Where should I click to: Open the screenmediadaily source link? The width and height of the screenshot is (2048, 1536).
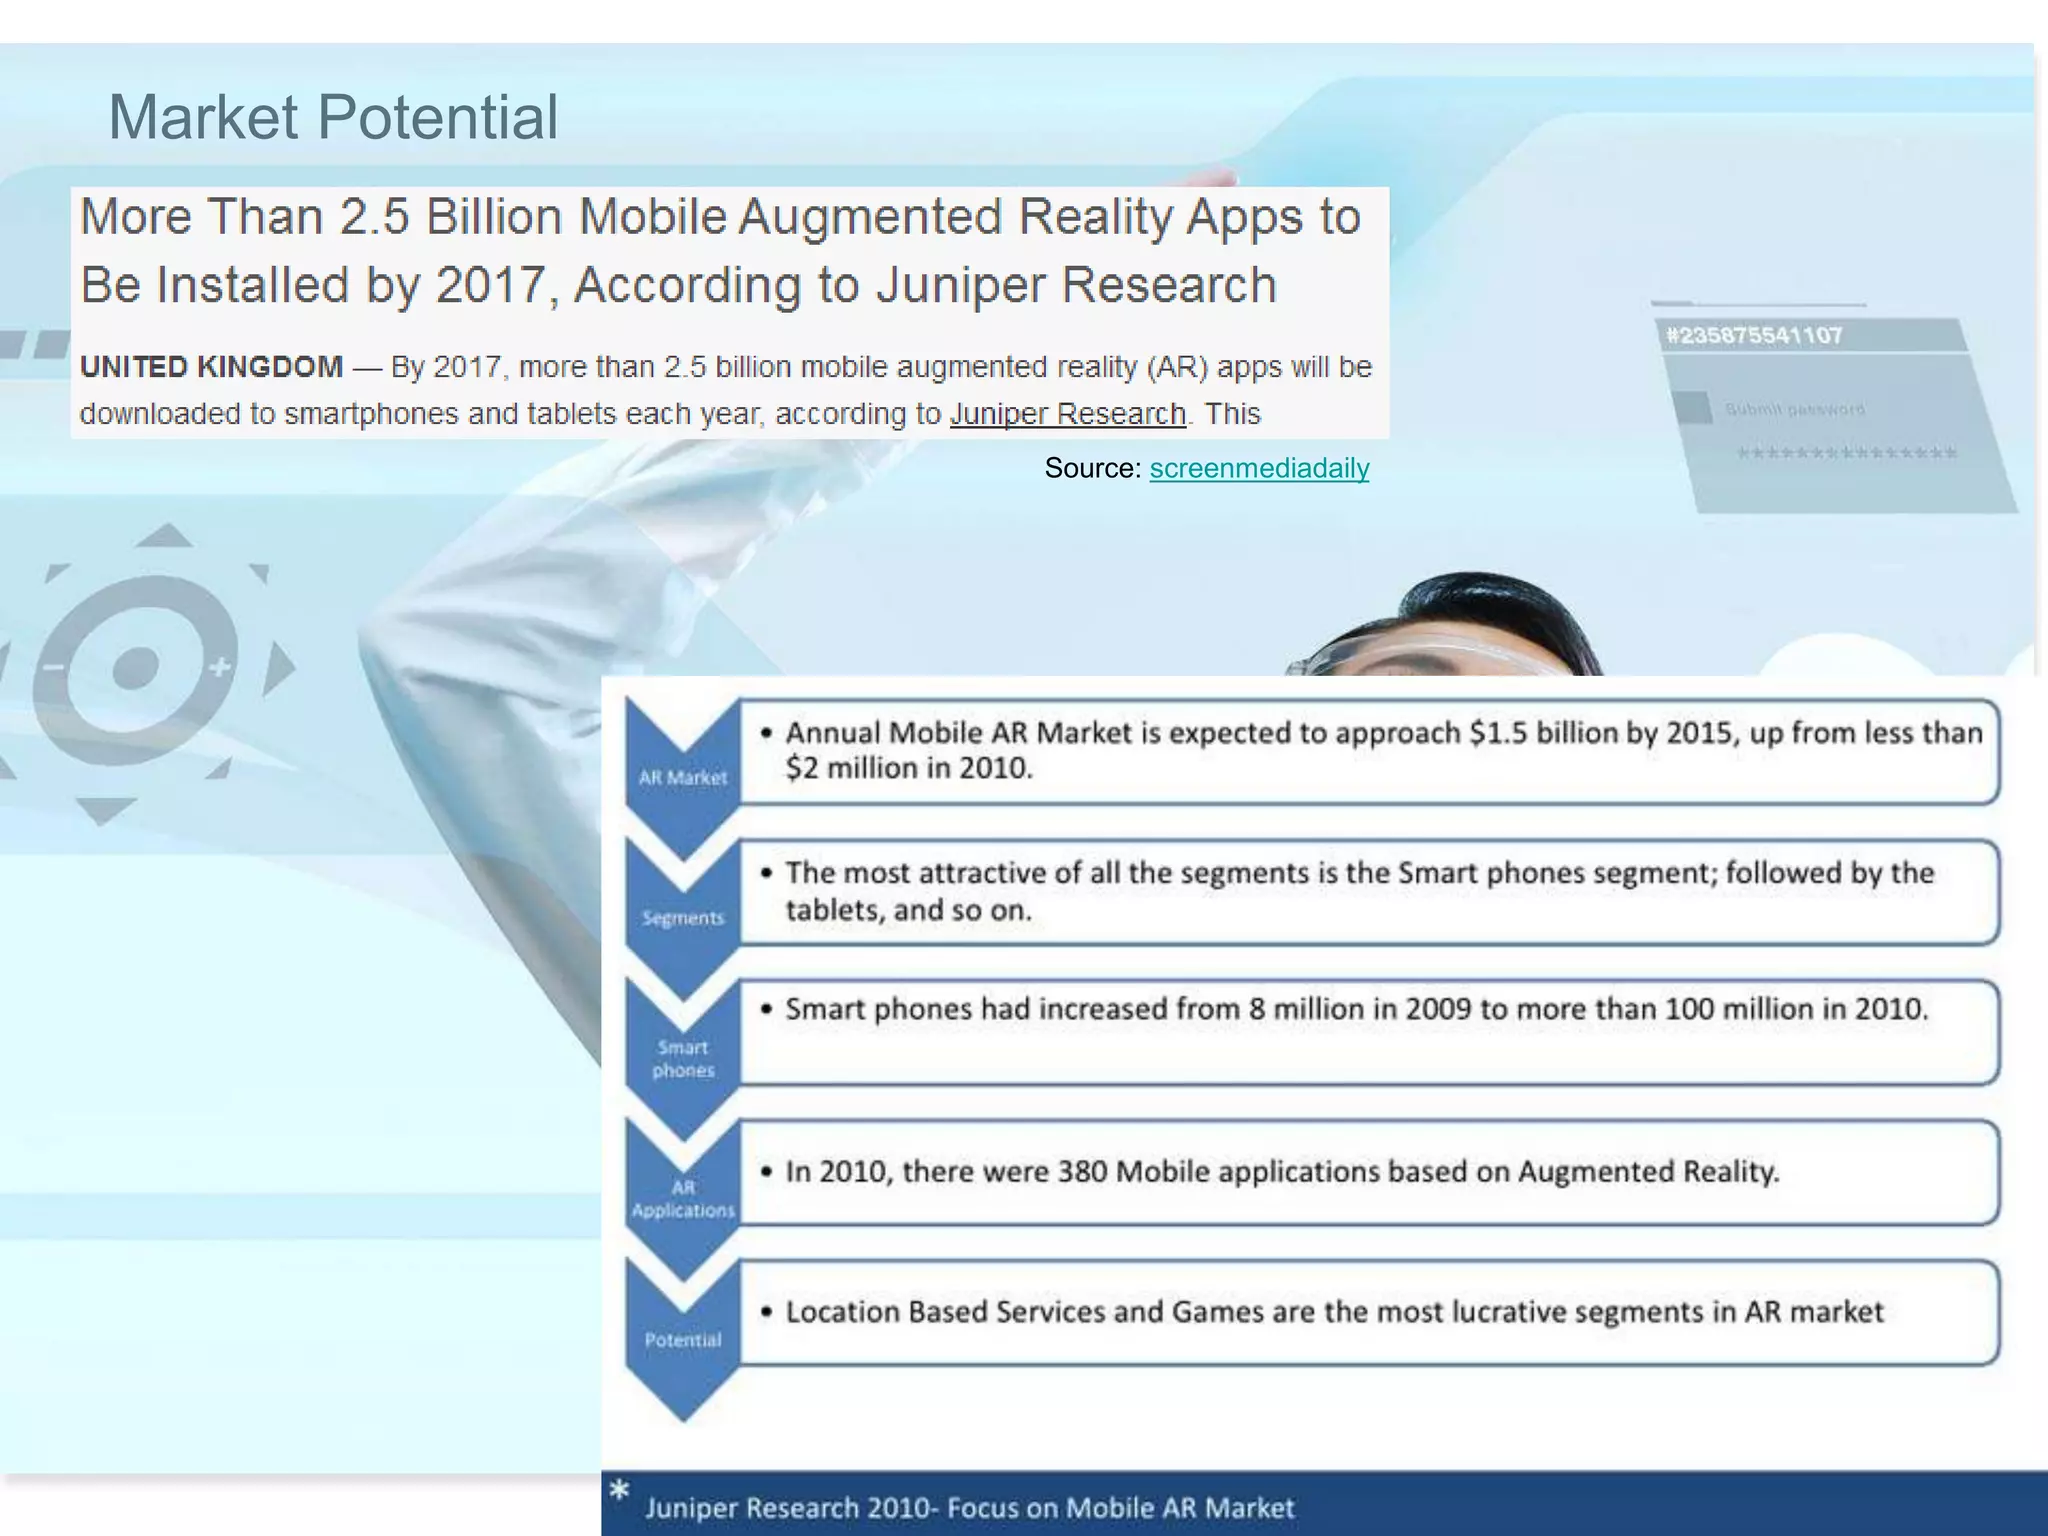1258,468
